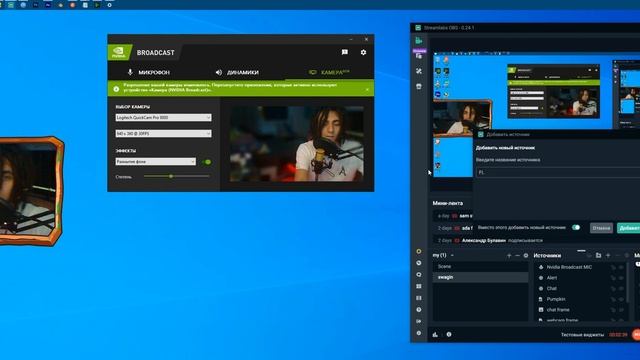Toggle visibility of Alert source
Viewport: 640px width, 360px height.
[x=622, y=278]
